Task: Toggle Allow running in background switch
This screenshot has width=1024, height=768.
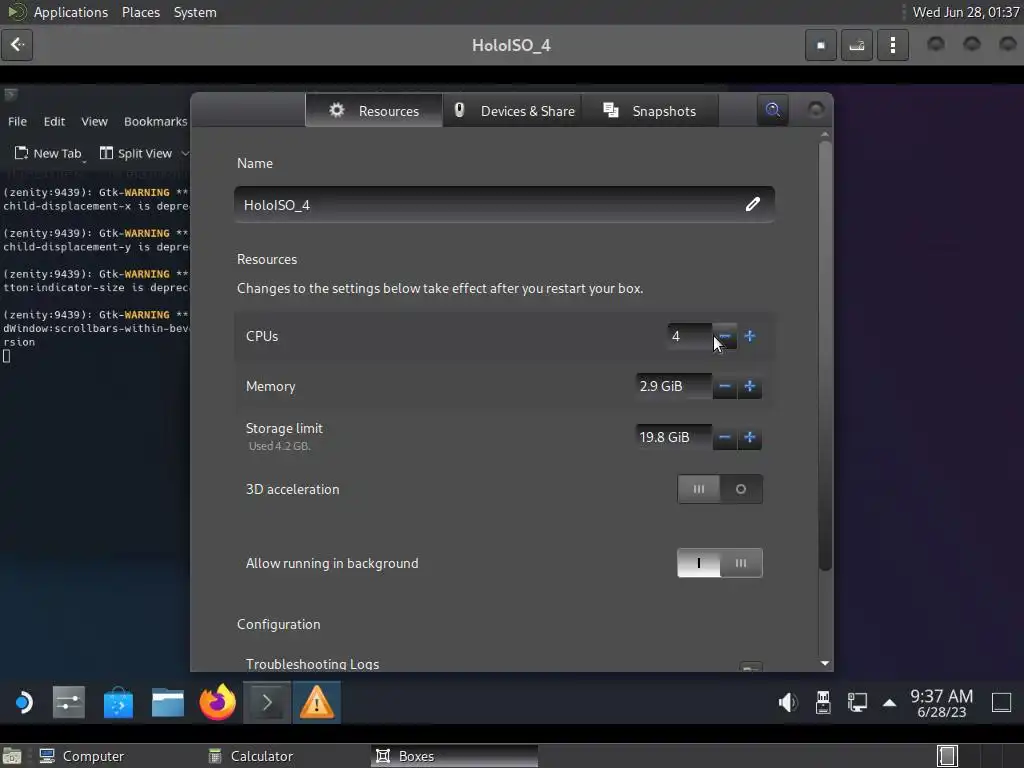Action: [720, 563]
